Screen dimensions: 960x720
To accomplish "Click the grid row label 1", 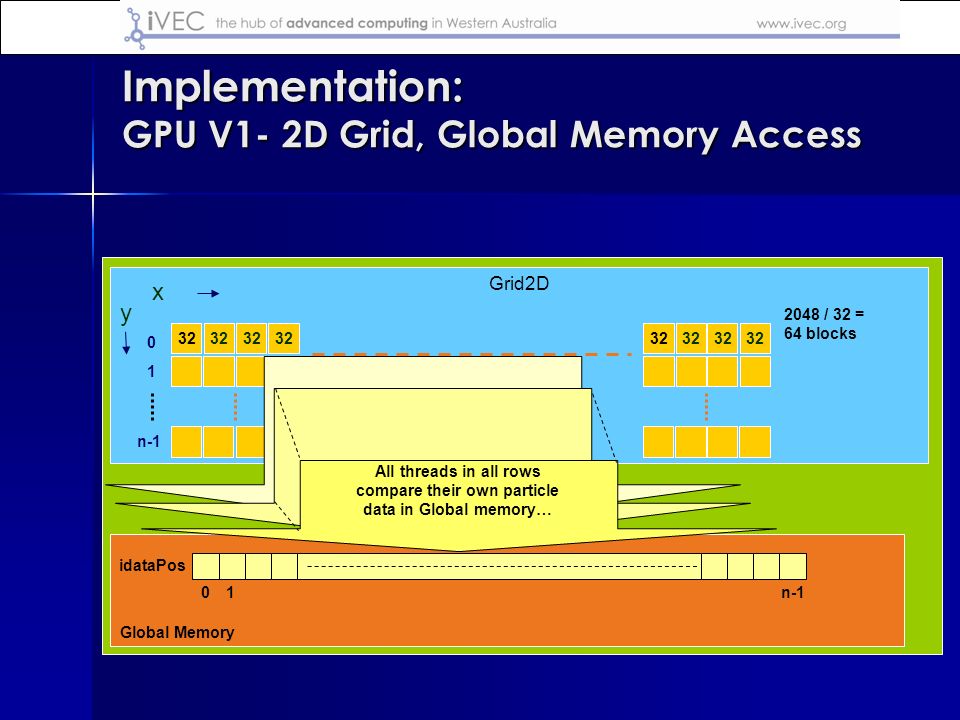I will (x=151, y=372).
